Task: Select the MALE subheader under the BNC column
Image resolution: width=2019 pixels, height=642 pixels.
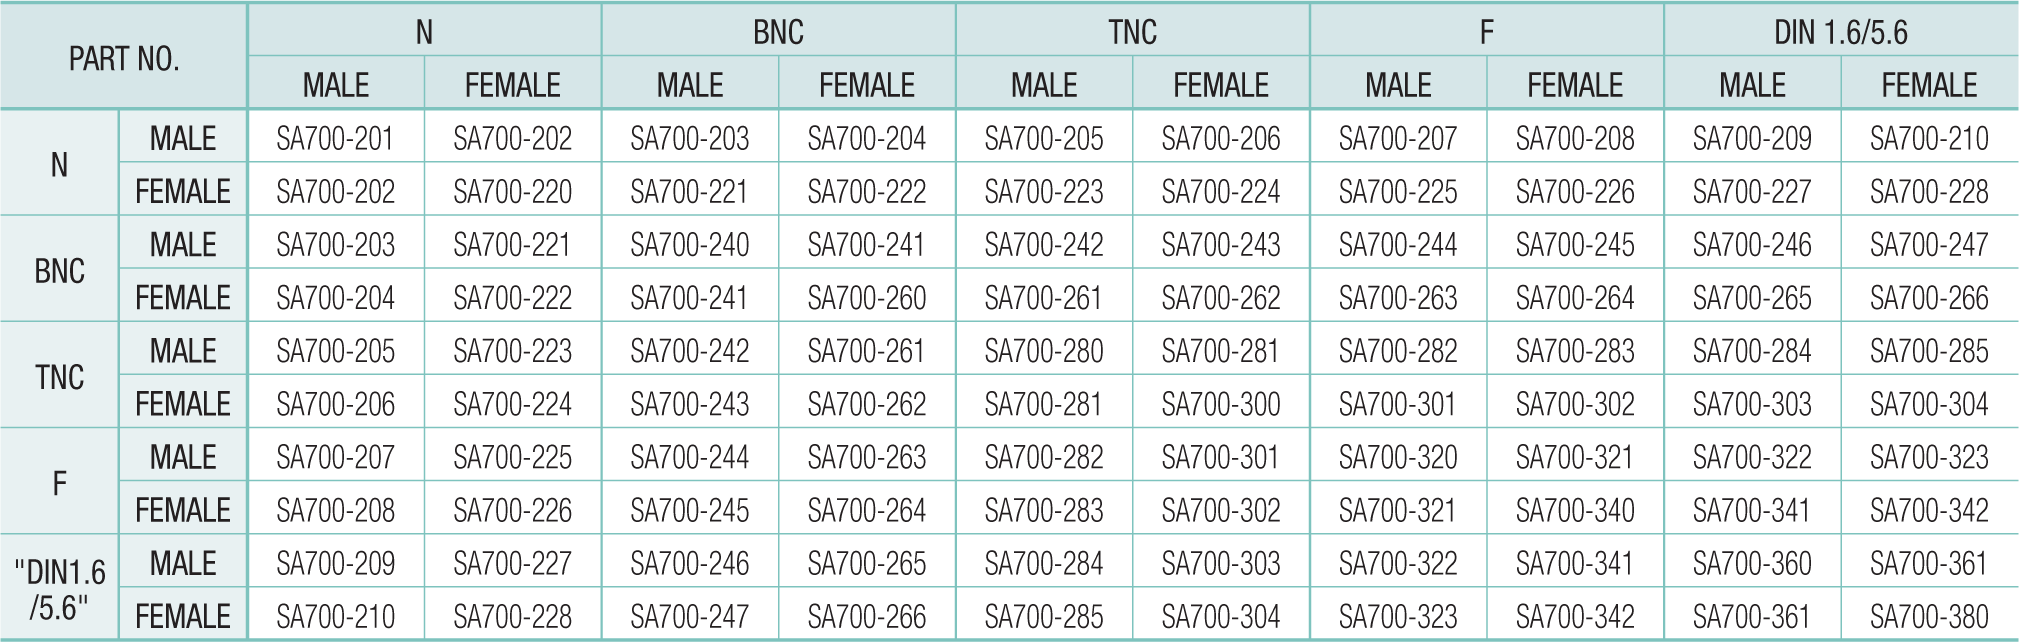Action: pos(689,85)
